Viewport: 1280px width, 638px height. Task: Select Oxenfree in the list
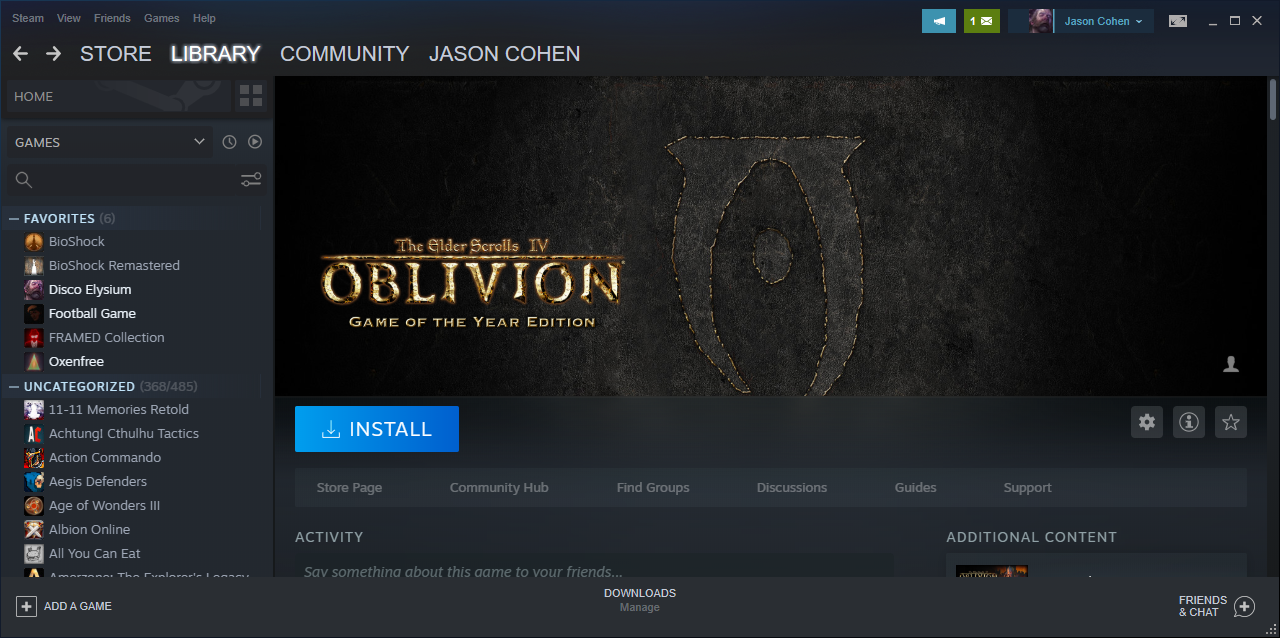(x=76, y=362)
